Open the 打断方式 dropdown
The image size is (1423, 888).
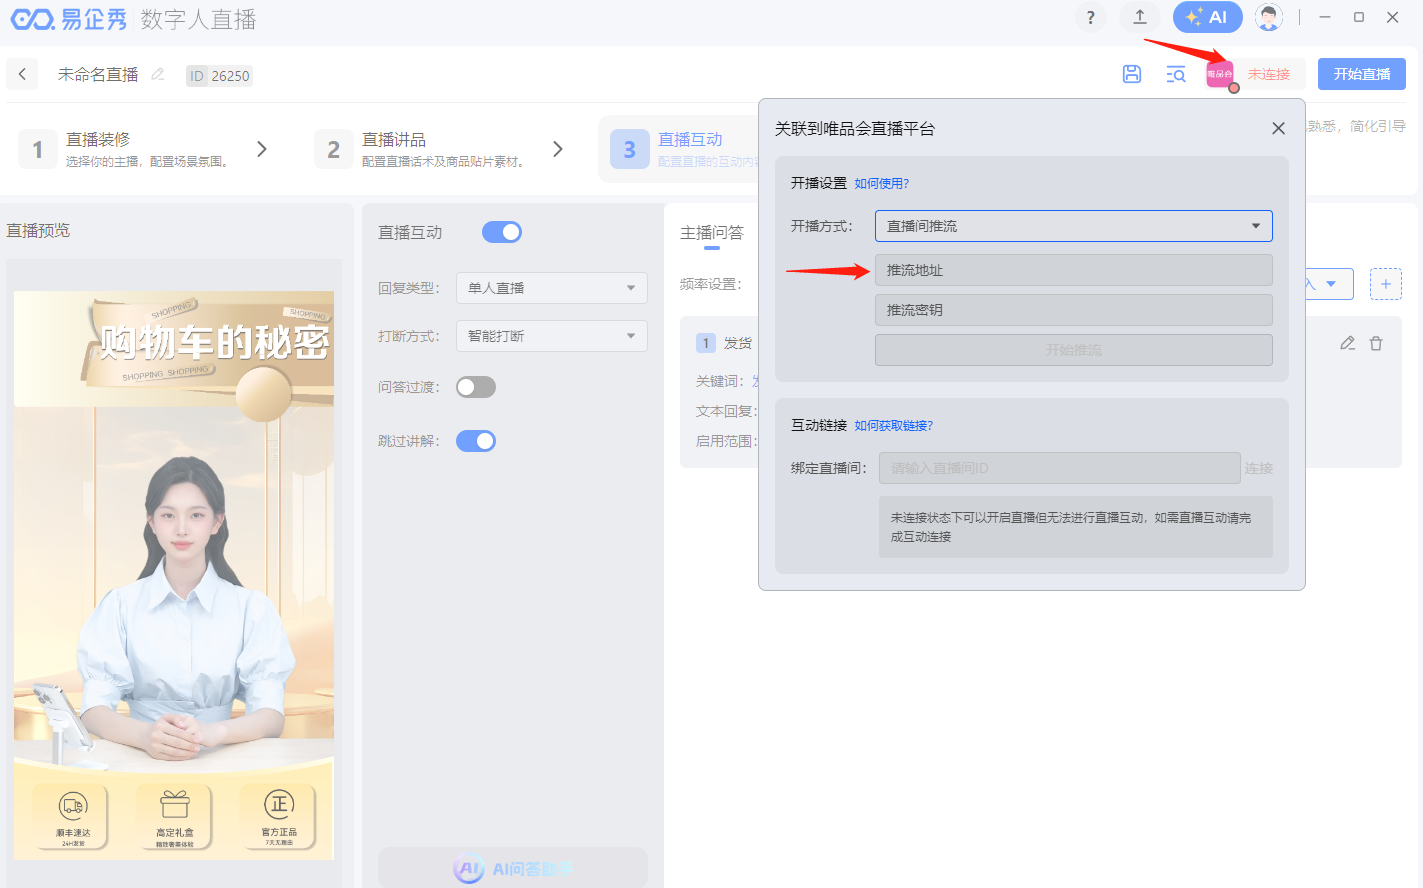point(551,336)
